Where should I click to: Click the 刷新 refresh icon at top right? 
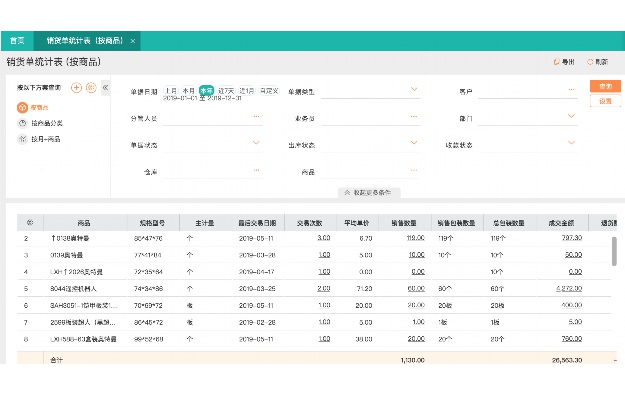click(590, 62)
